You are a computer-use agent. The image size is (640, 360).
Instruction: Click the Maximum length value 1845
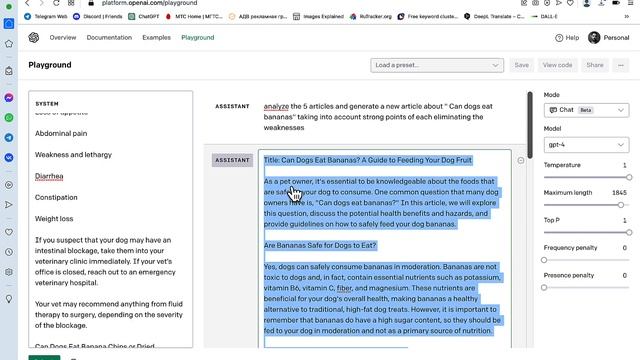(x=619, y=193)
